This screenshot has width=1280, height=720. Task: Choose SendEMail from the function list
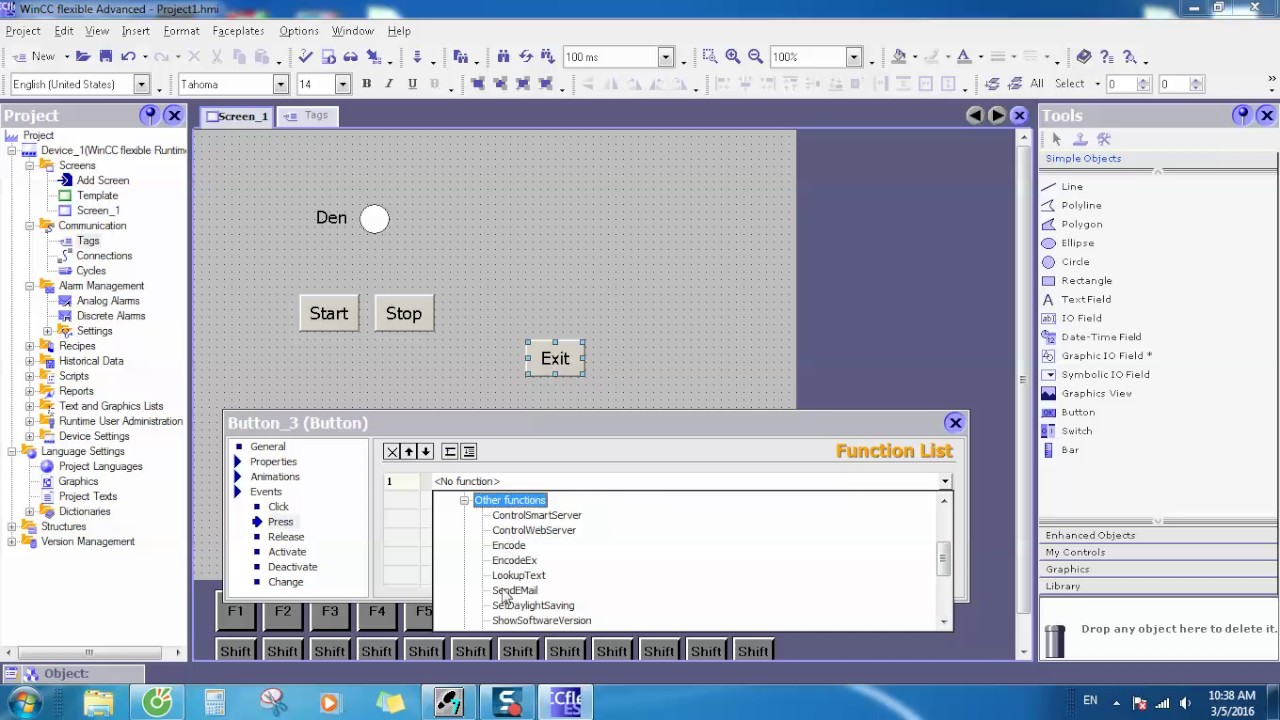515,591
